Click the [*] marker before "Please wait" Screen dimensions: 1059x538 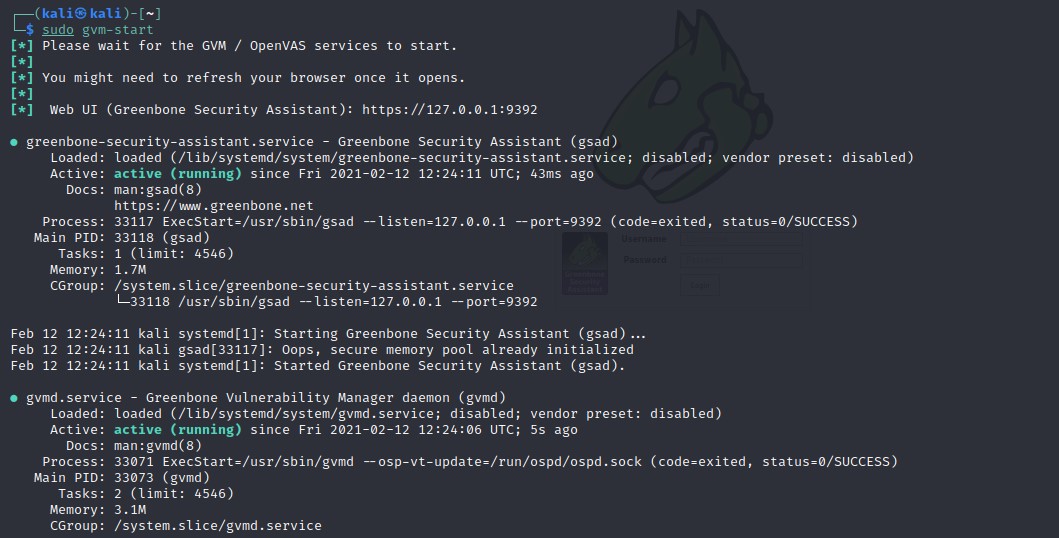[x=22, y=46]
